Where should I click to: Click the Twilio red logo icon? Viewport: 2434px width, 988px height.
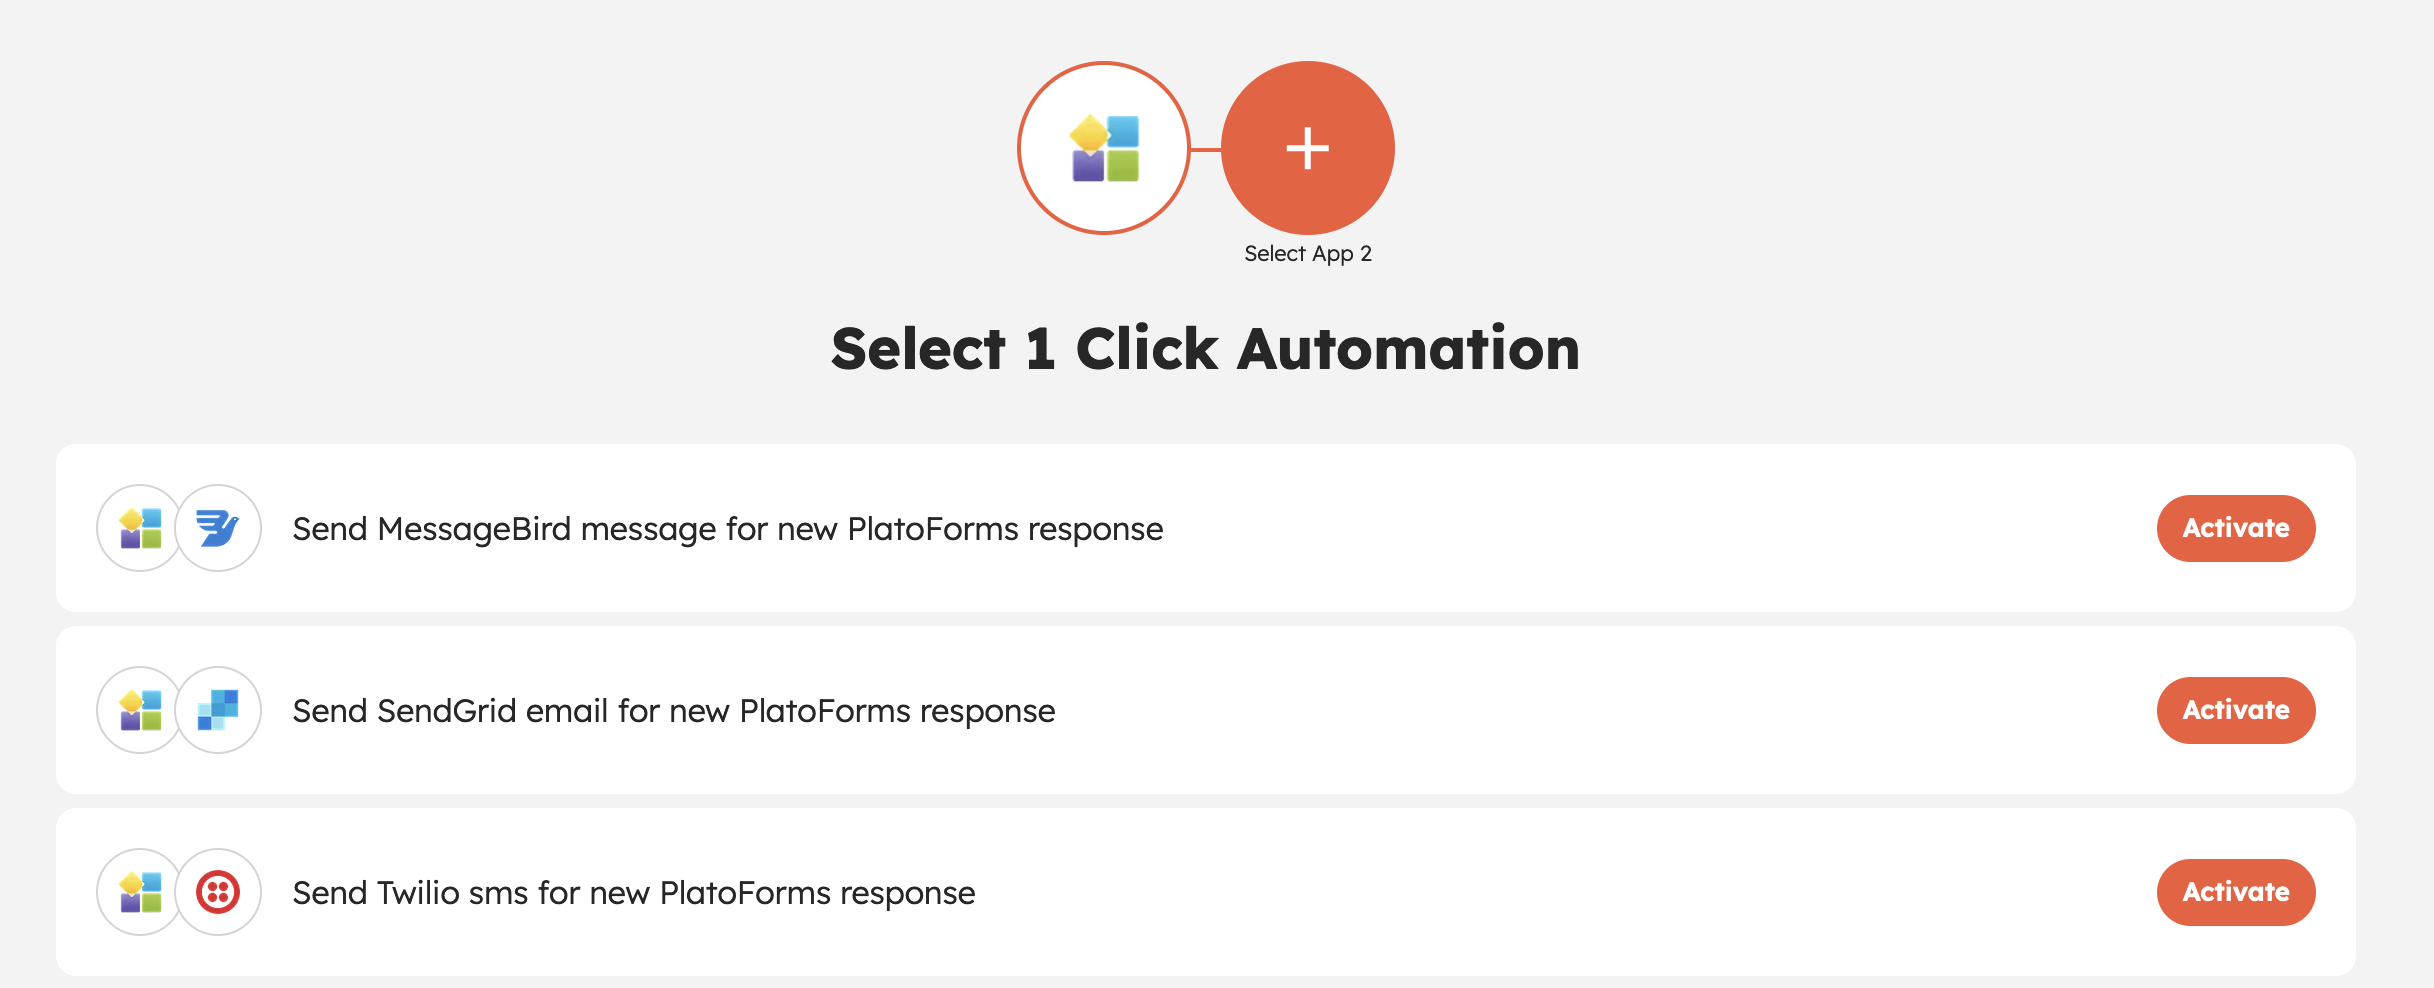pos(218,892)
